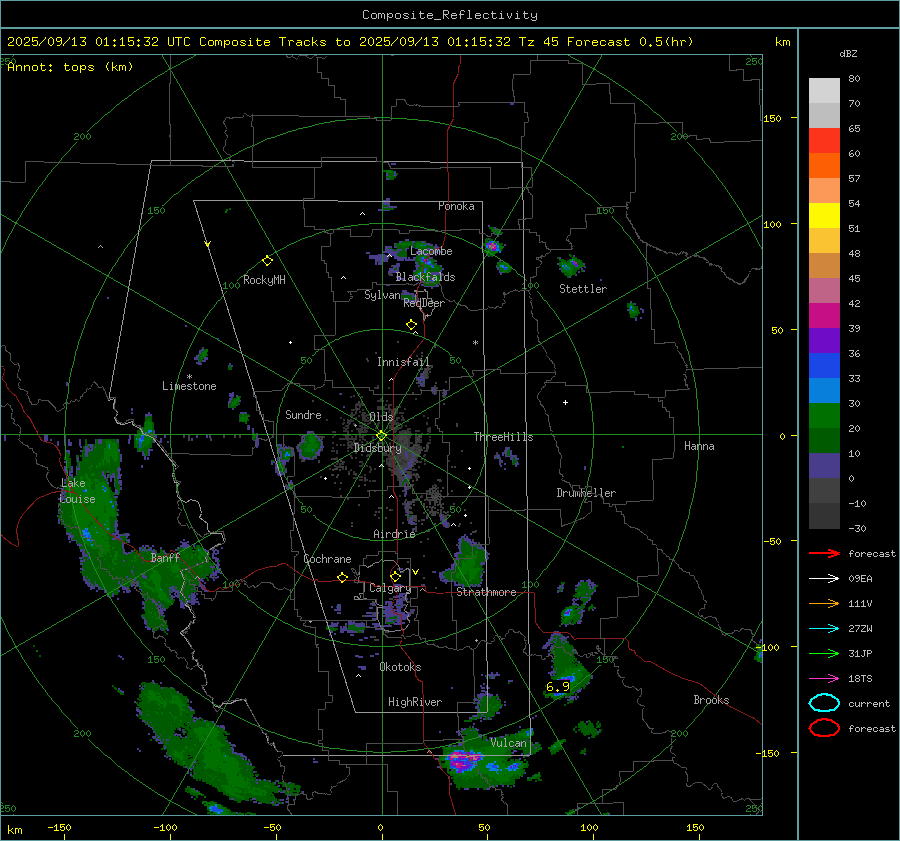Viewport: 900px width, 841px height.
Task: Click the orange 111V arrow icon
Action: click(x=824, y=603)
